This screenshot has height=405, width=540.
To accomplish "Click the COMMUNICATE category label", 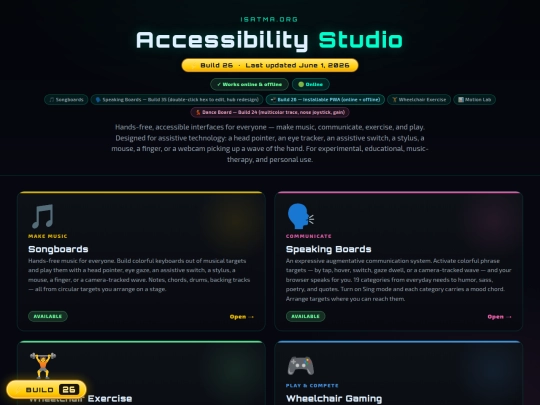I will pos(309,236).
